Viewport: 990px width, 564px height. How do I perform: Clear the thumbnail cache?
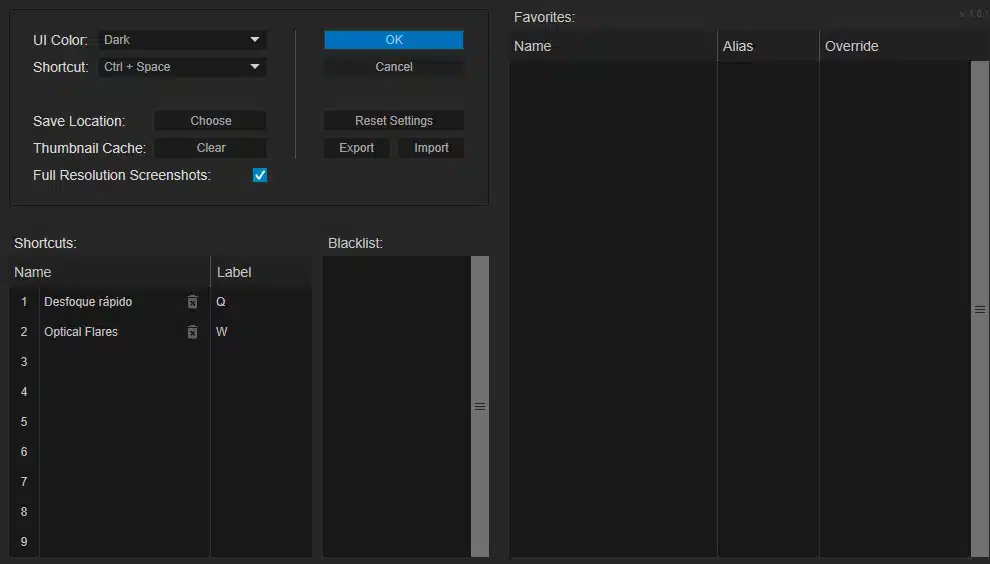click(x=210, y=148)
